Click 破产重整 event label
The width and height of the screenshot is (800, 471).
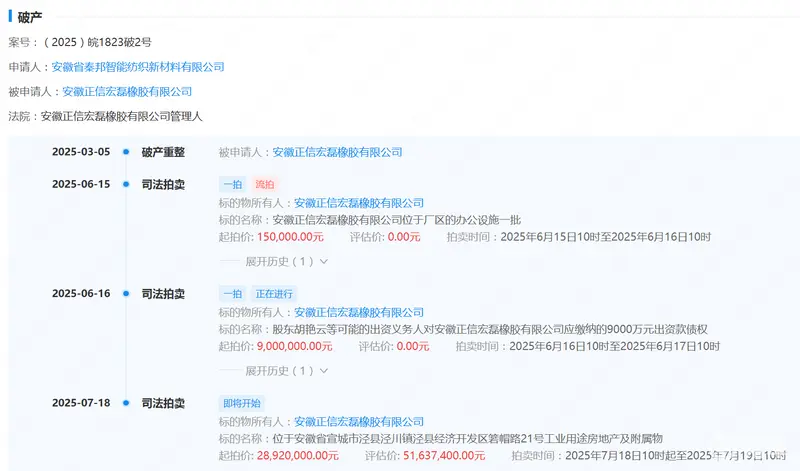pyautogui.click(x=163, y=152)
